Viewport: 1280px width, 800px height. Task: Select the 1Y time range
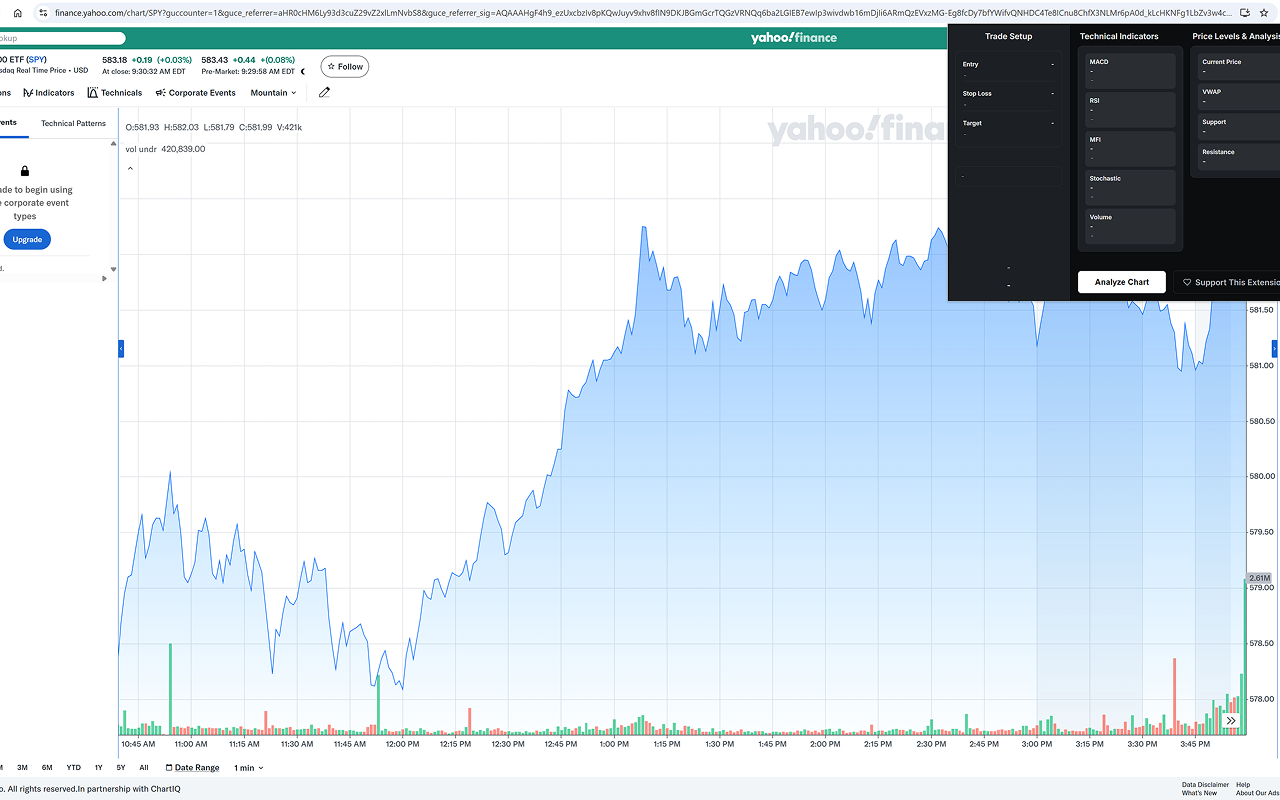pyautogui.click(x=98, y=768)
